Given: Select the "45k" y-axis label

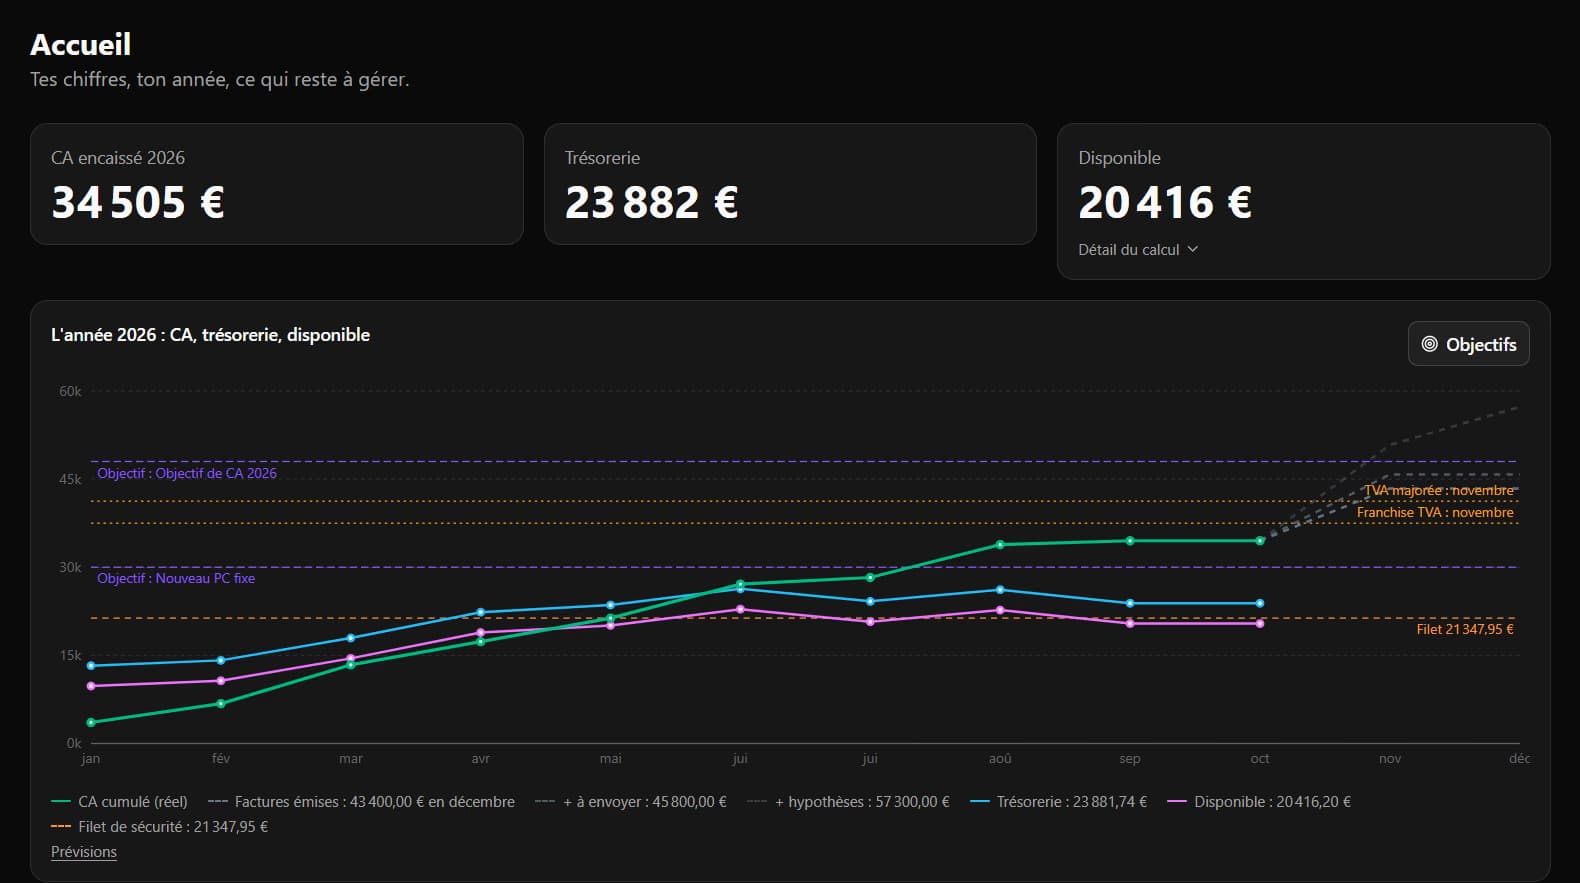Looking at the screenshot, I should 70,479.
